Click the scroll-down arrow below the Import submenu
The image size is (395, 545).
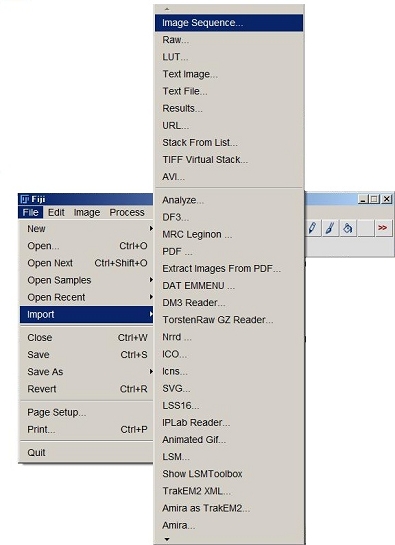tap(167, 539)
